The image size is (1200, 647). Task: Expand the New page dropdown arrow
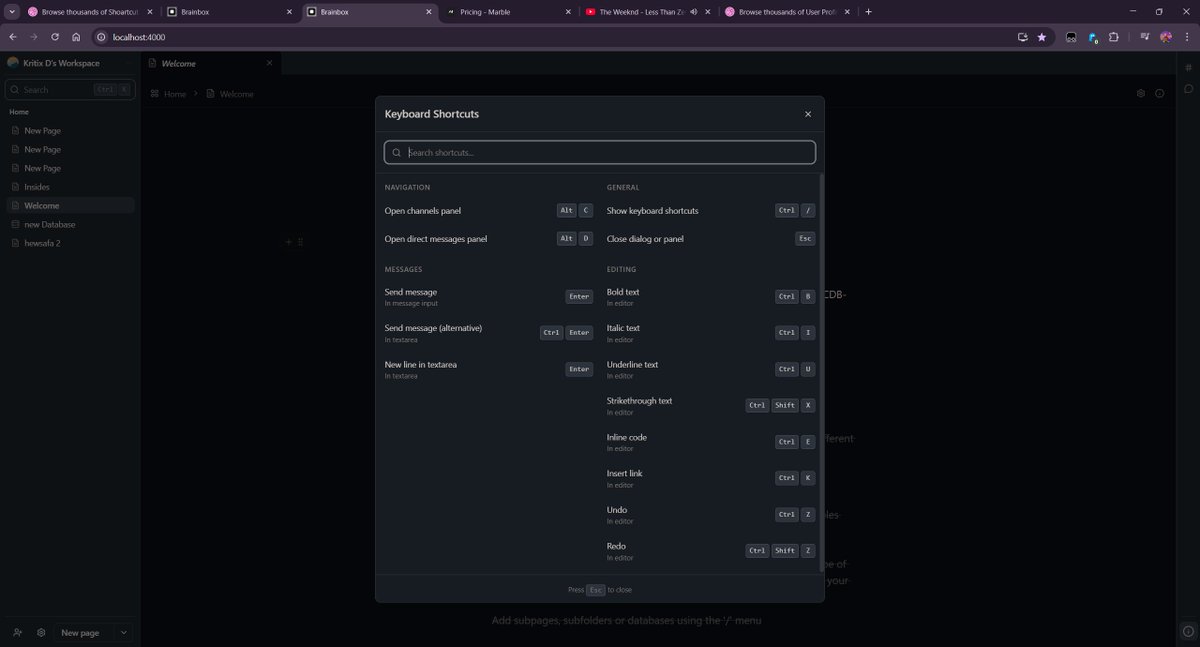(x=123, y=633)
